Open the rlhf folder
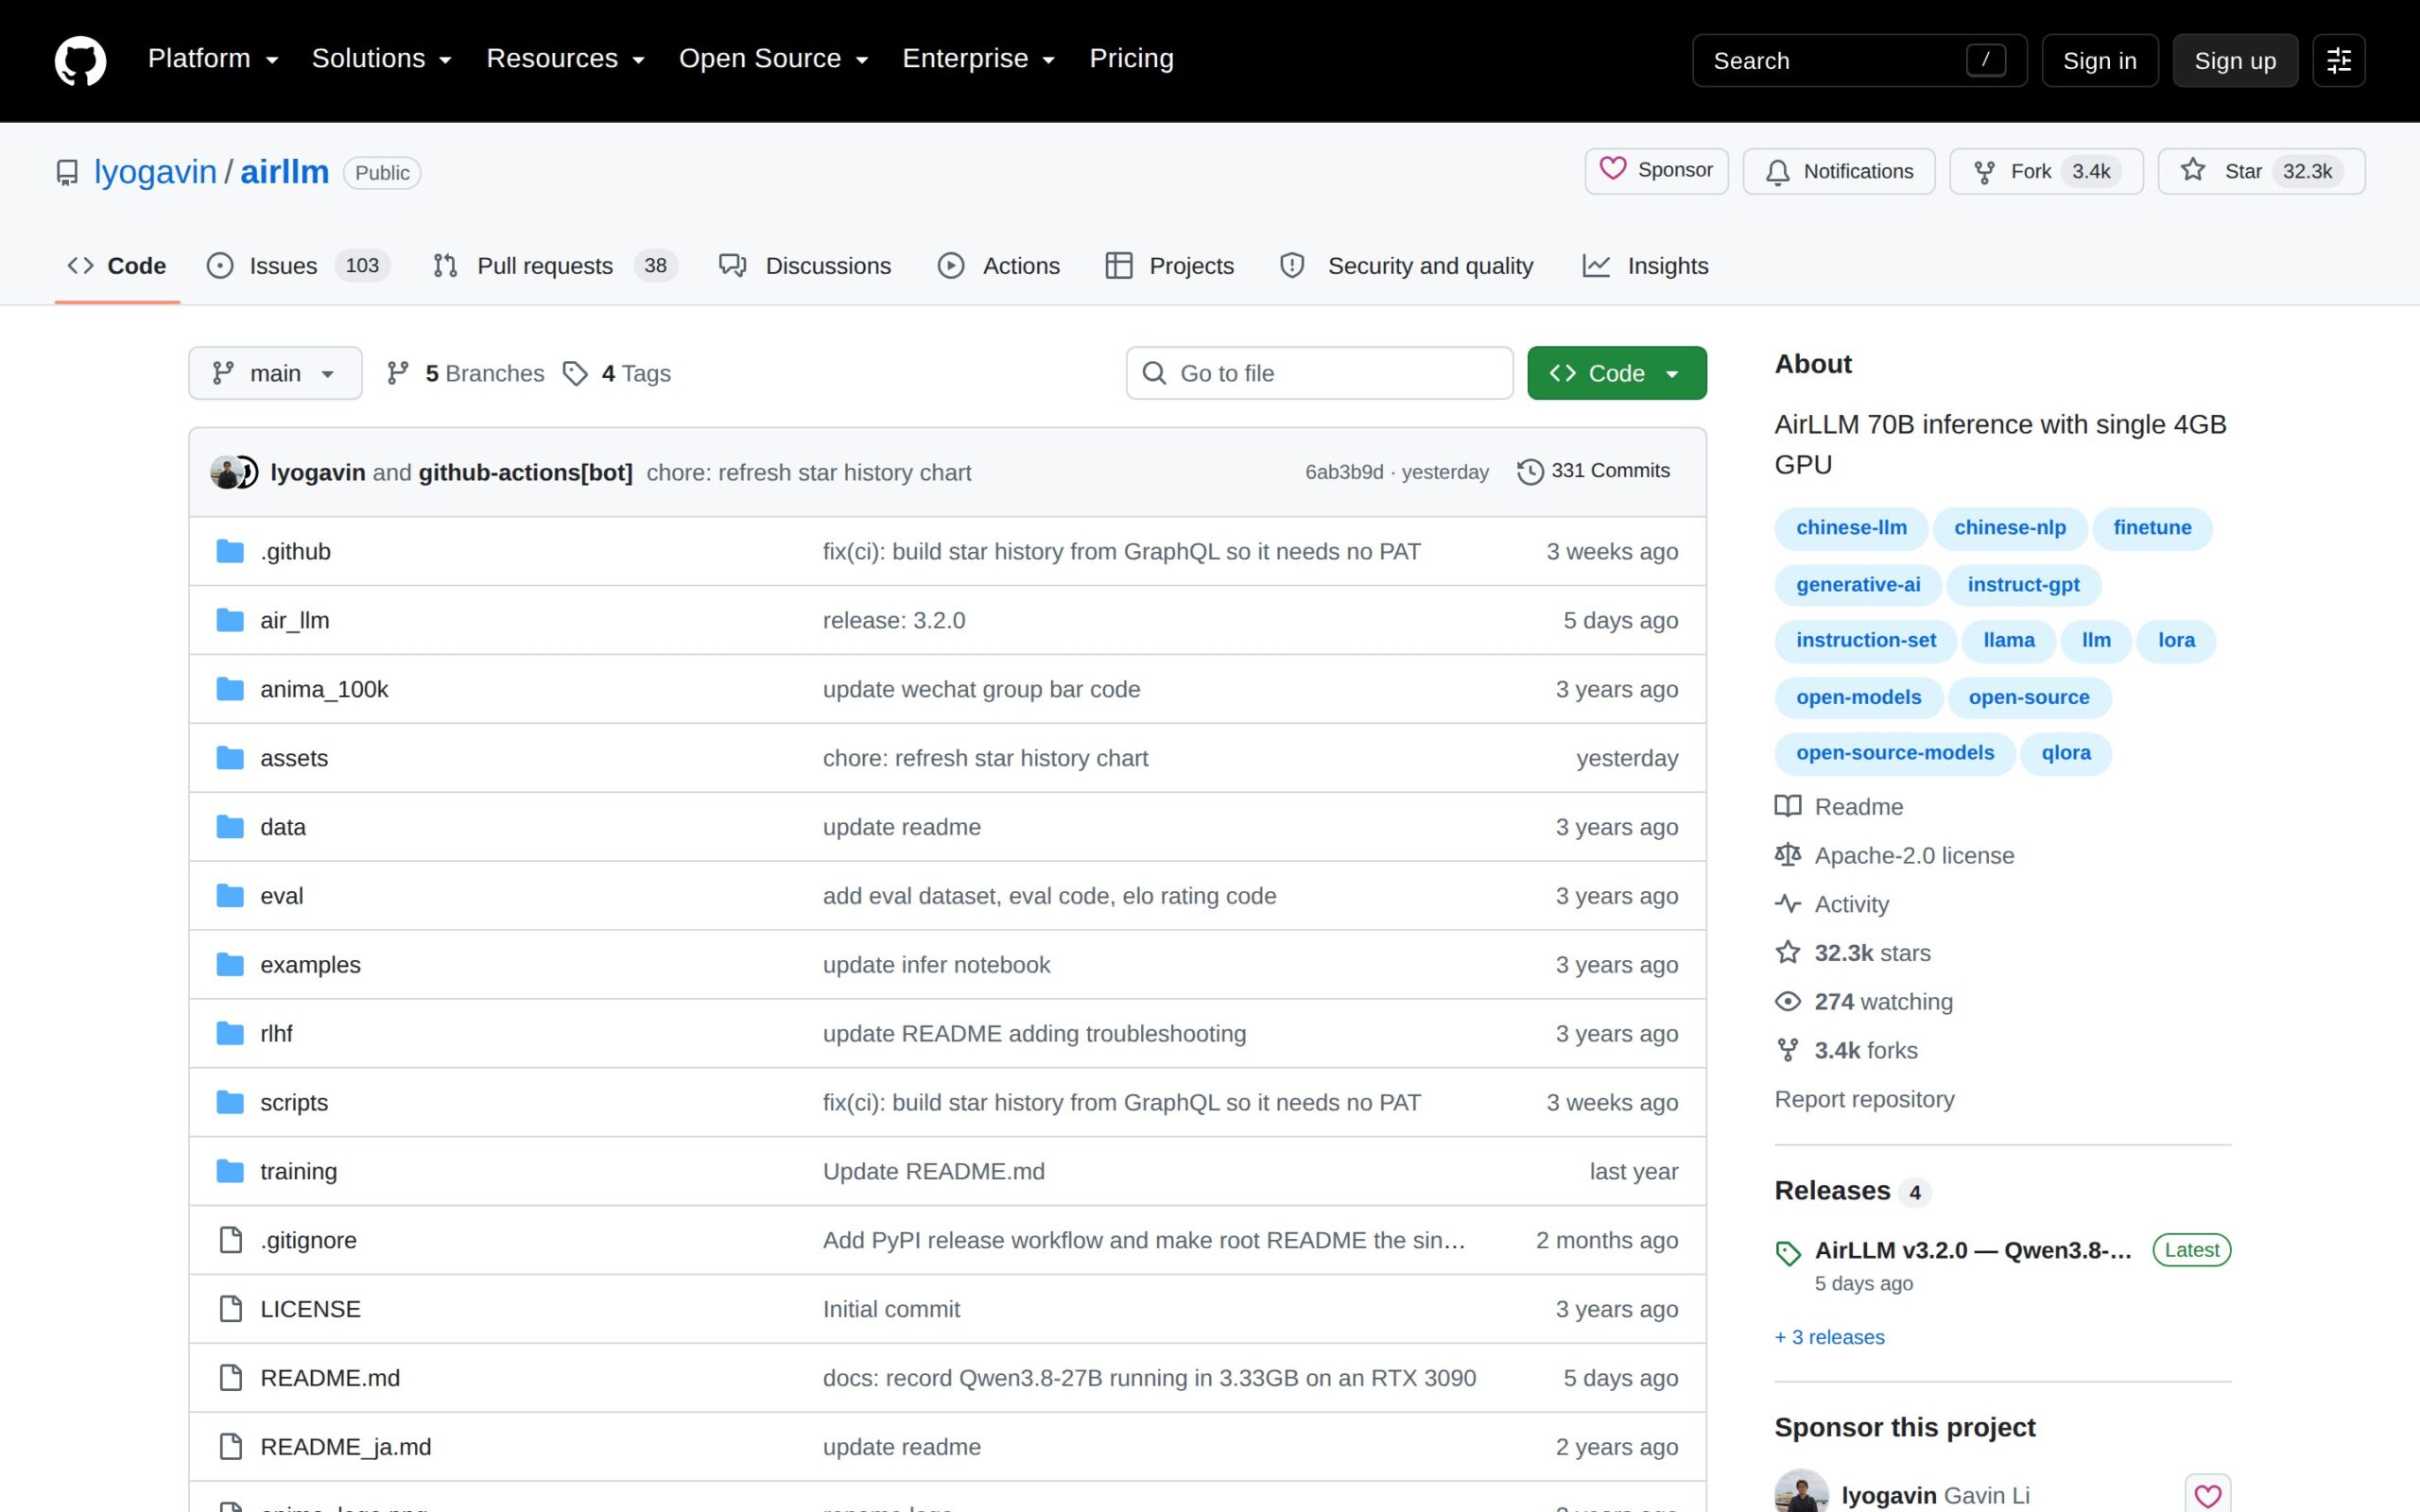This screenshot has width=2420, height=1512. 276,1033
